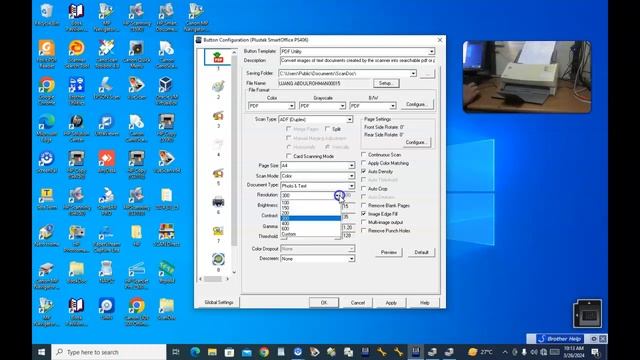
Task: Open the Scan Mode dropdown
Action: coord(351,176)
